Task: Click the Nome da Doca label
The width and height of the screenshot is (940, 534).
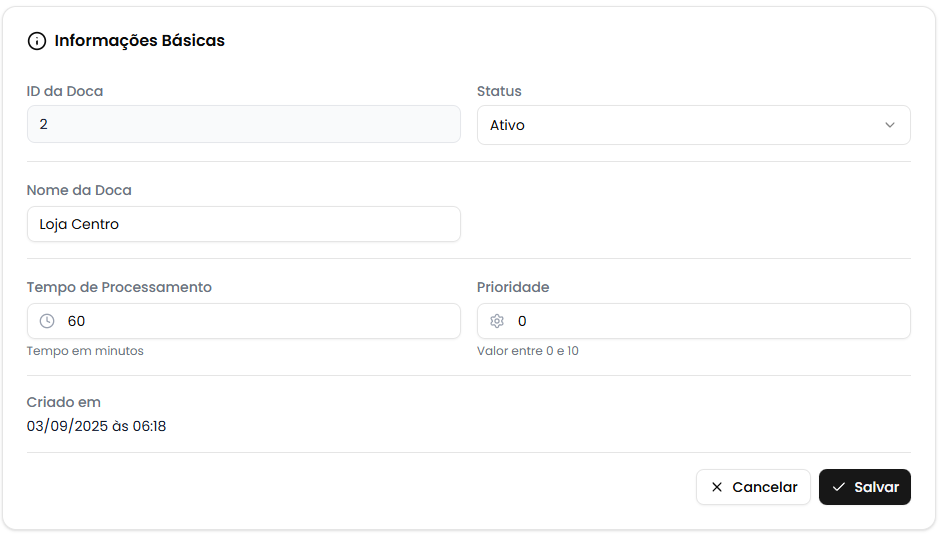Action: (x=79, y=190)
